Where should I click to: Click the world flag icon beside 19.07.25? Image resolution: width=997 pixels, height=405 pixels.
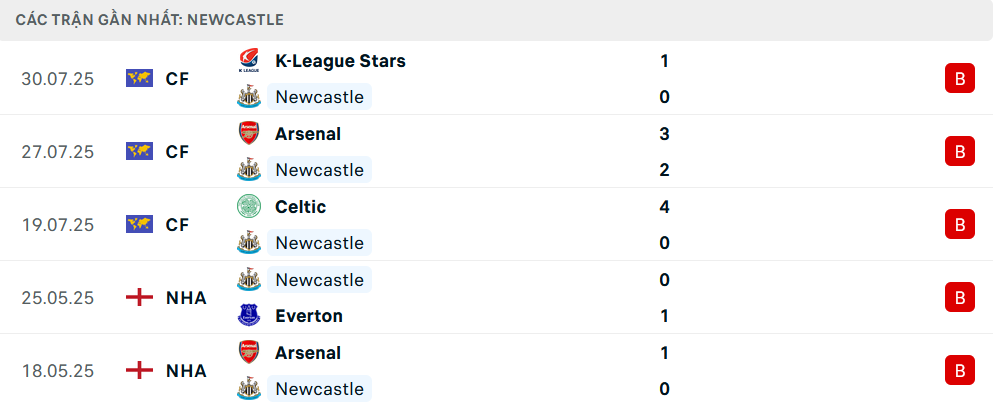139,224
